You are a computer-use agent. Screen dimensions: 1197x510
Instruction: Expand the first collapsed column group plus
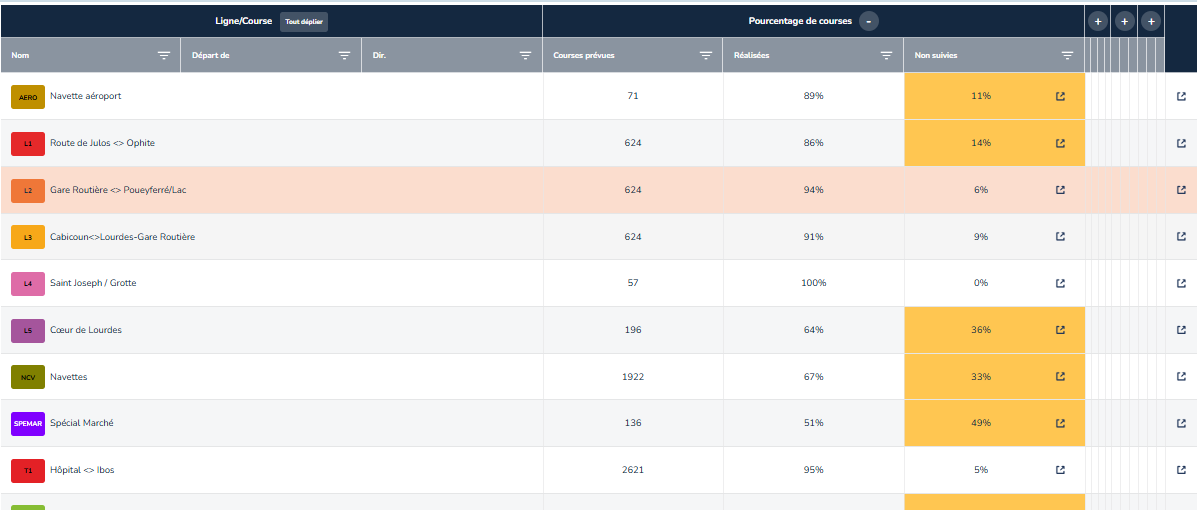point(1097,21)
